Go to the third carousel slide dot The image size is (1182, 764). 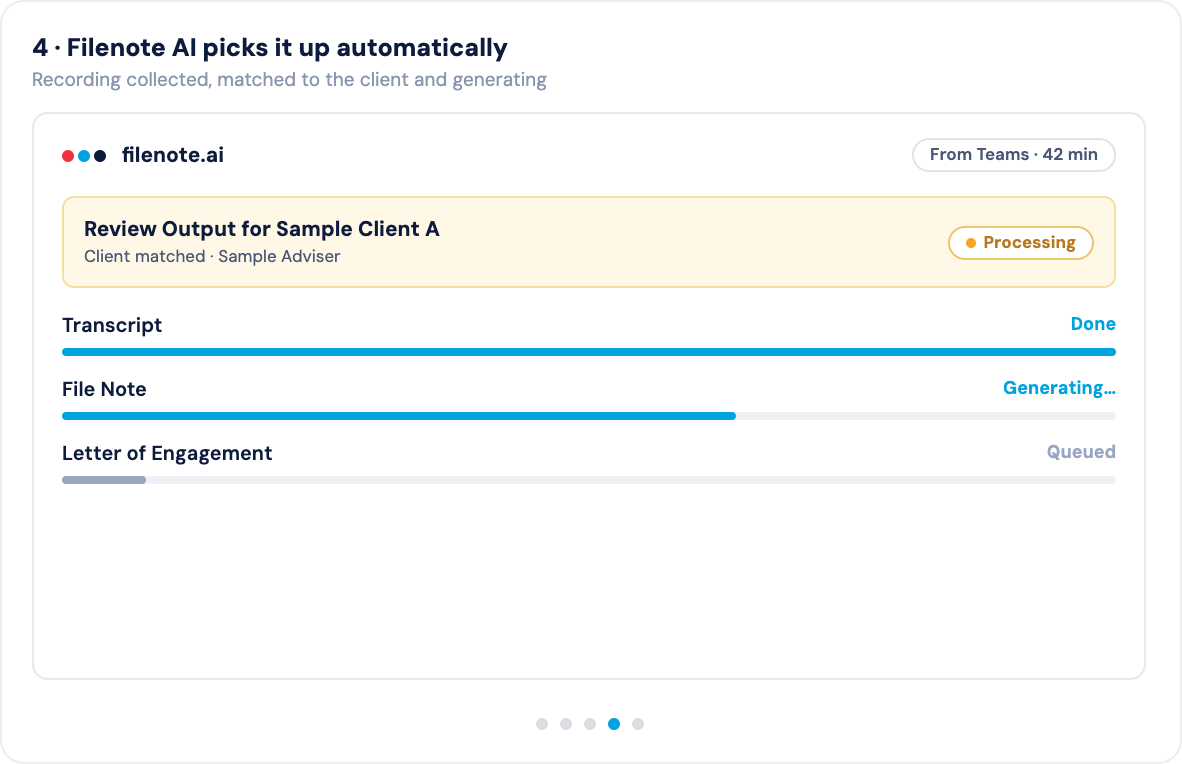click(590, 724)
